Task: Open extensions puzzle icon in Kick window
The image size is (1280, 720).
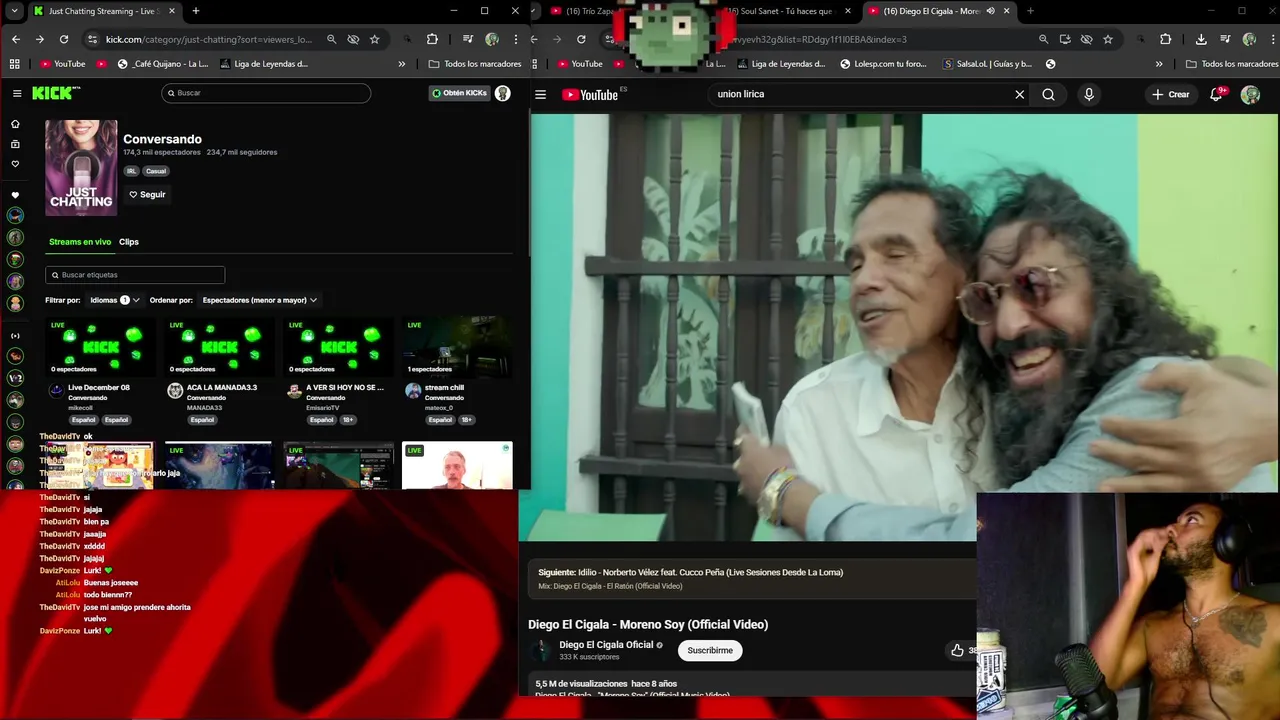Action: (x=432, y=39)
